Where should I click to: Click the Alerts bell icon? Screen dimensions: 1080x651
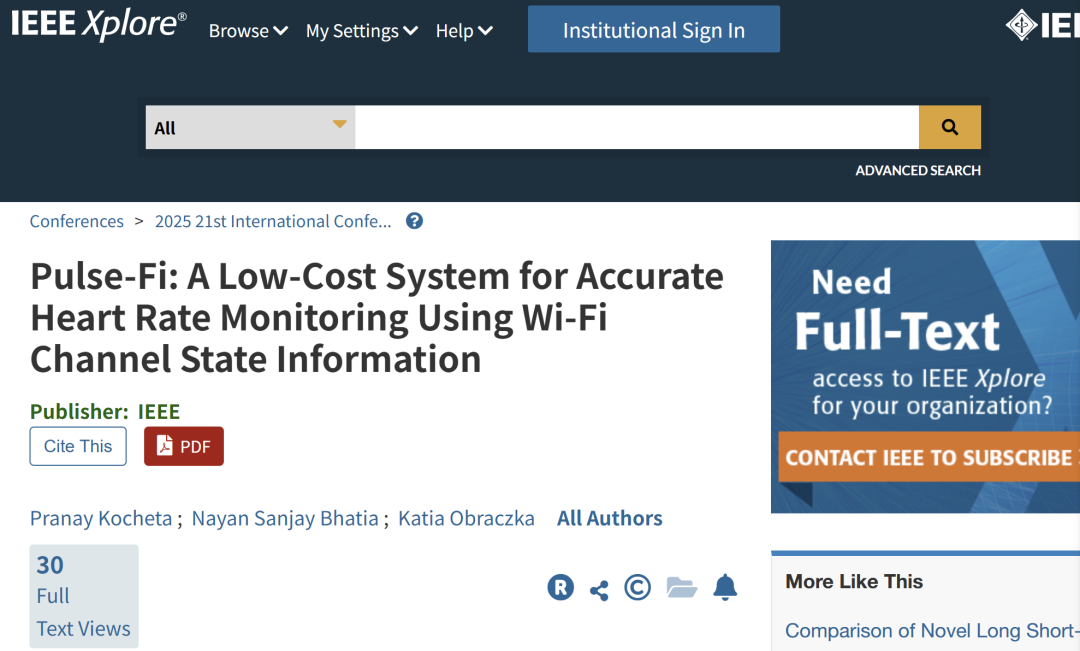725,587
